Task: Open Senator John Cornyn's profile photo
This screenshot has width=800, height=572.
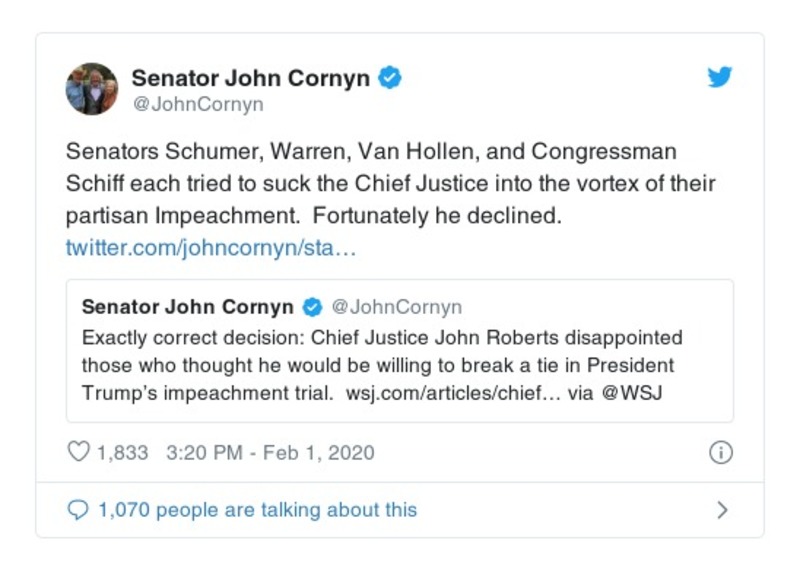Action: pyautogui.click(x=92, y=89)
